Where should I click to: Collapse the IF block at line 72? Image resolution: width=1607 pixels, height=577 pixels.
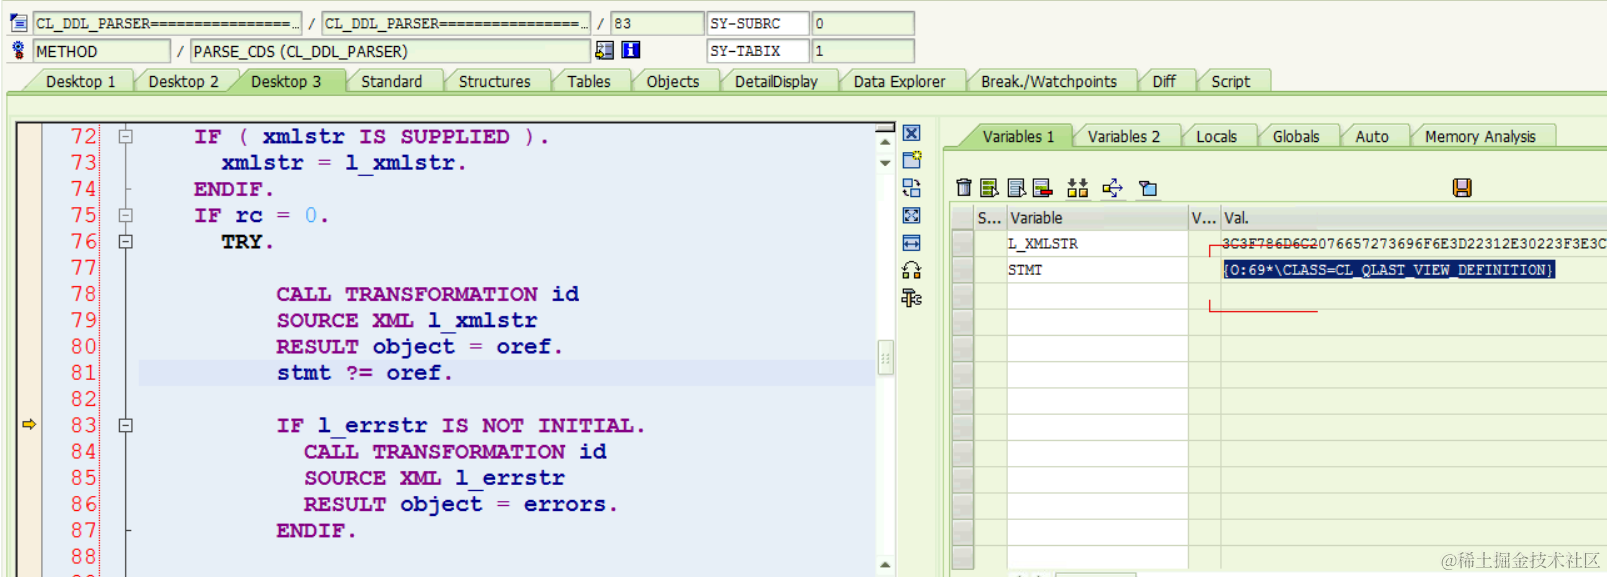tap(125, 136)
